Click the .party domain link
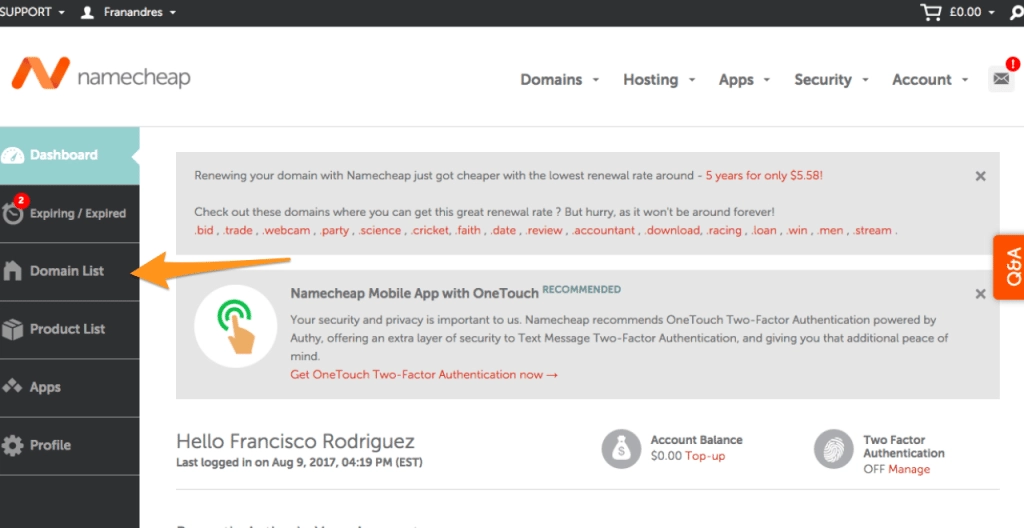This screenshot has width=1024, height=528. 334,230
